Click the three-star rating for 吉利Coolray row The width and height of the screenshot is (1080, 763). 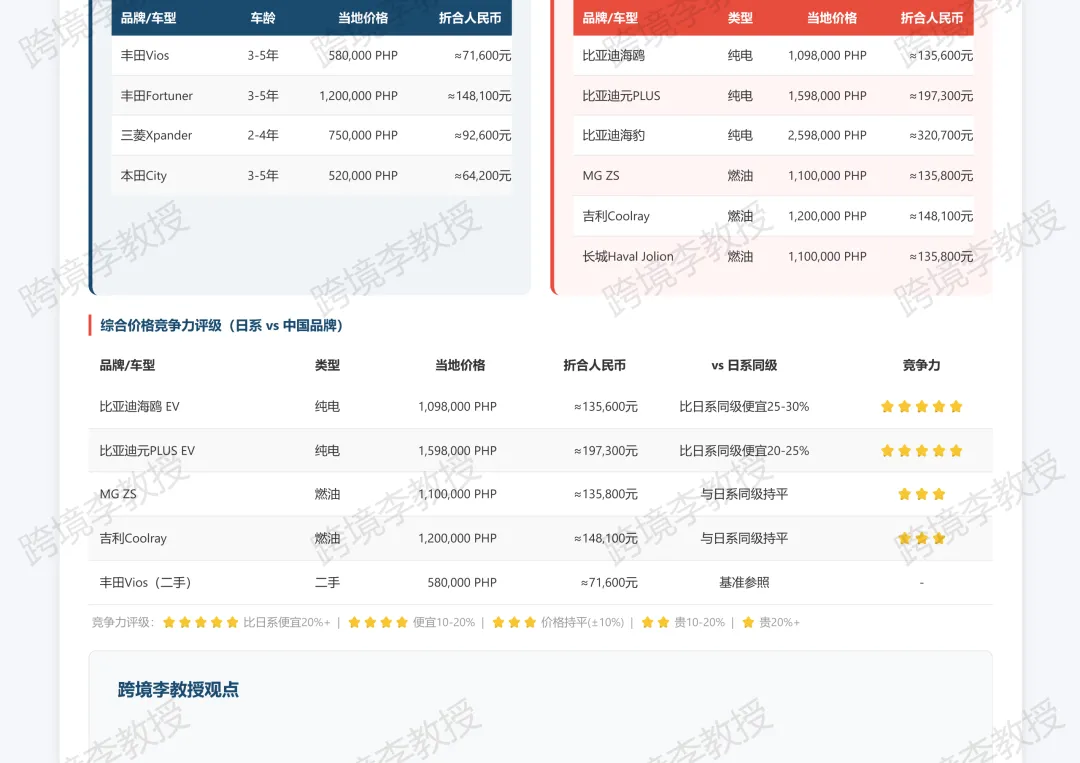(922, 538)
